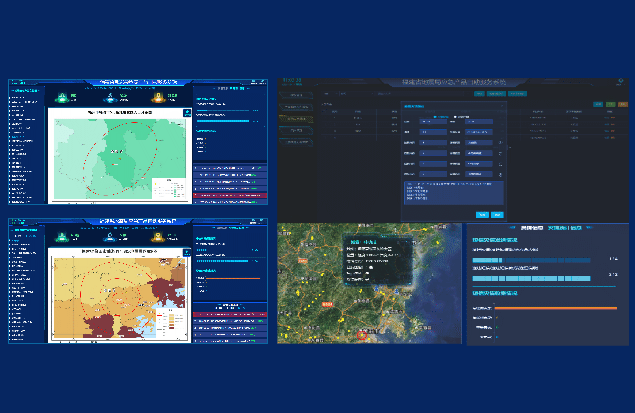Click gold glowing stat icon in brown-map dashboard
635x413 pixels.
(x=158, y=237)
